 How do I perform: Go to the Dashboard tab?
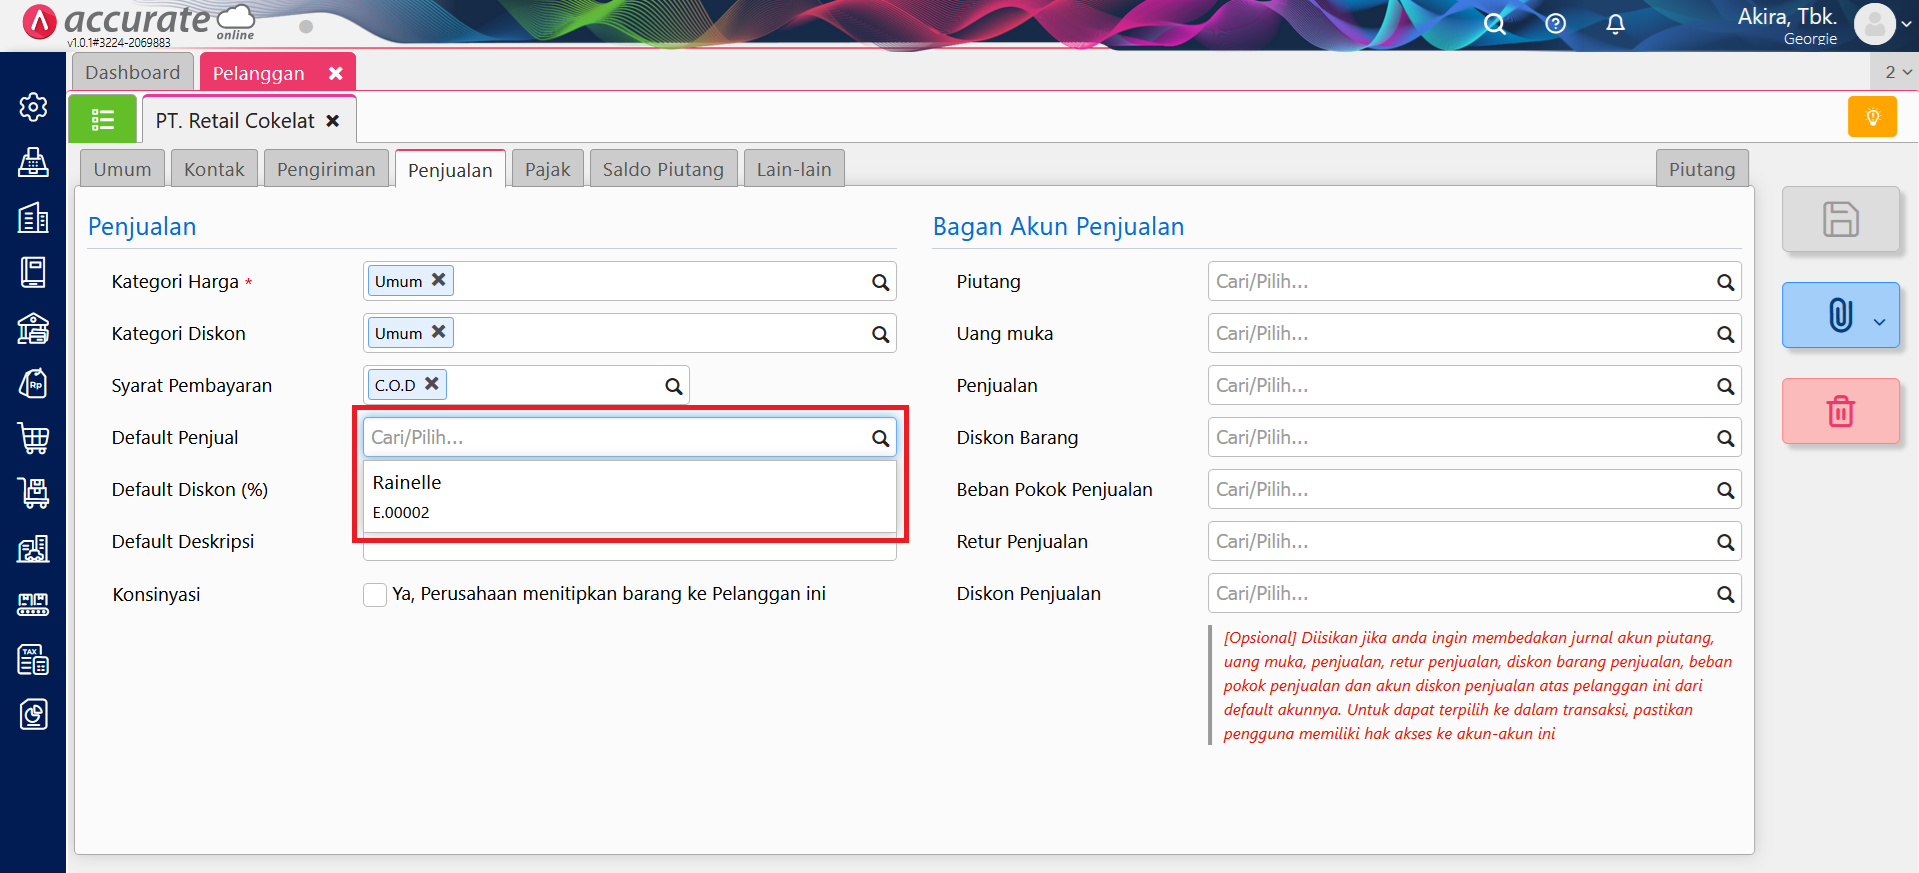coord(132,72)
